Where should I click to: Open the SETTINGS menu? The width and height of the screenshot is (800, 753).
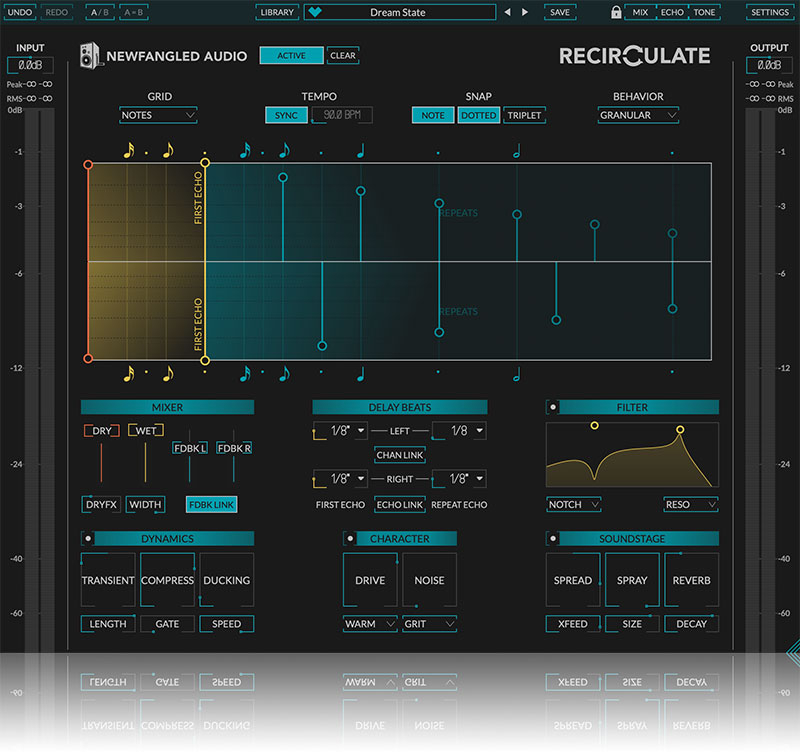click(x=769, y=13)
